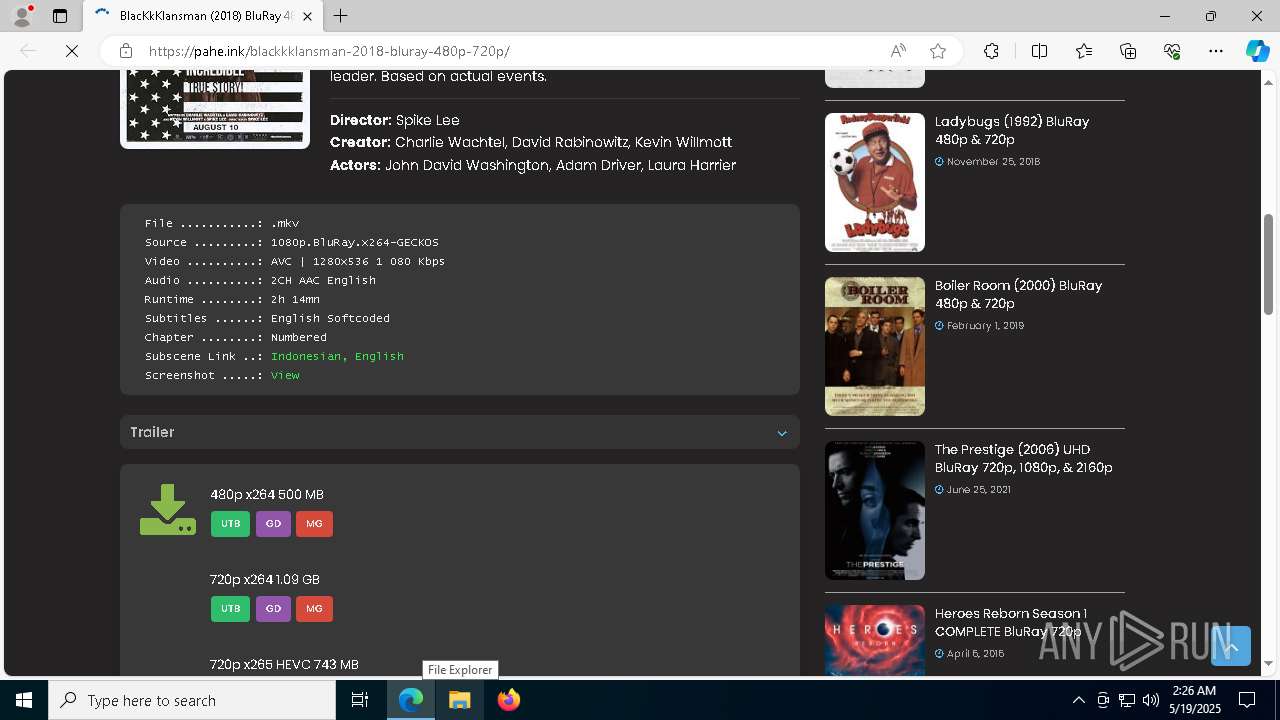Open the clock showing 2:26 AM
The height and width of the screenshot is (720, 1280).
(1194, 700)
